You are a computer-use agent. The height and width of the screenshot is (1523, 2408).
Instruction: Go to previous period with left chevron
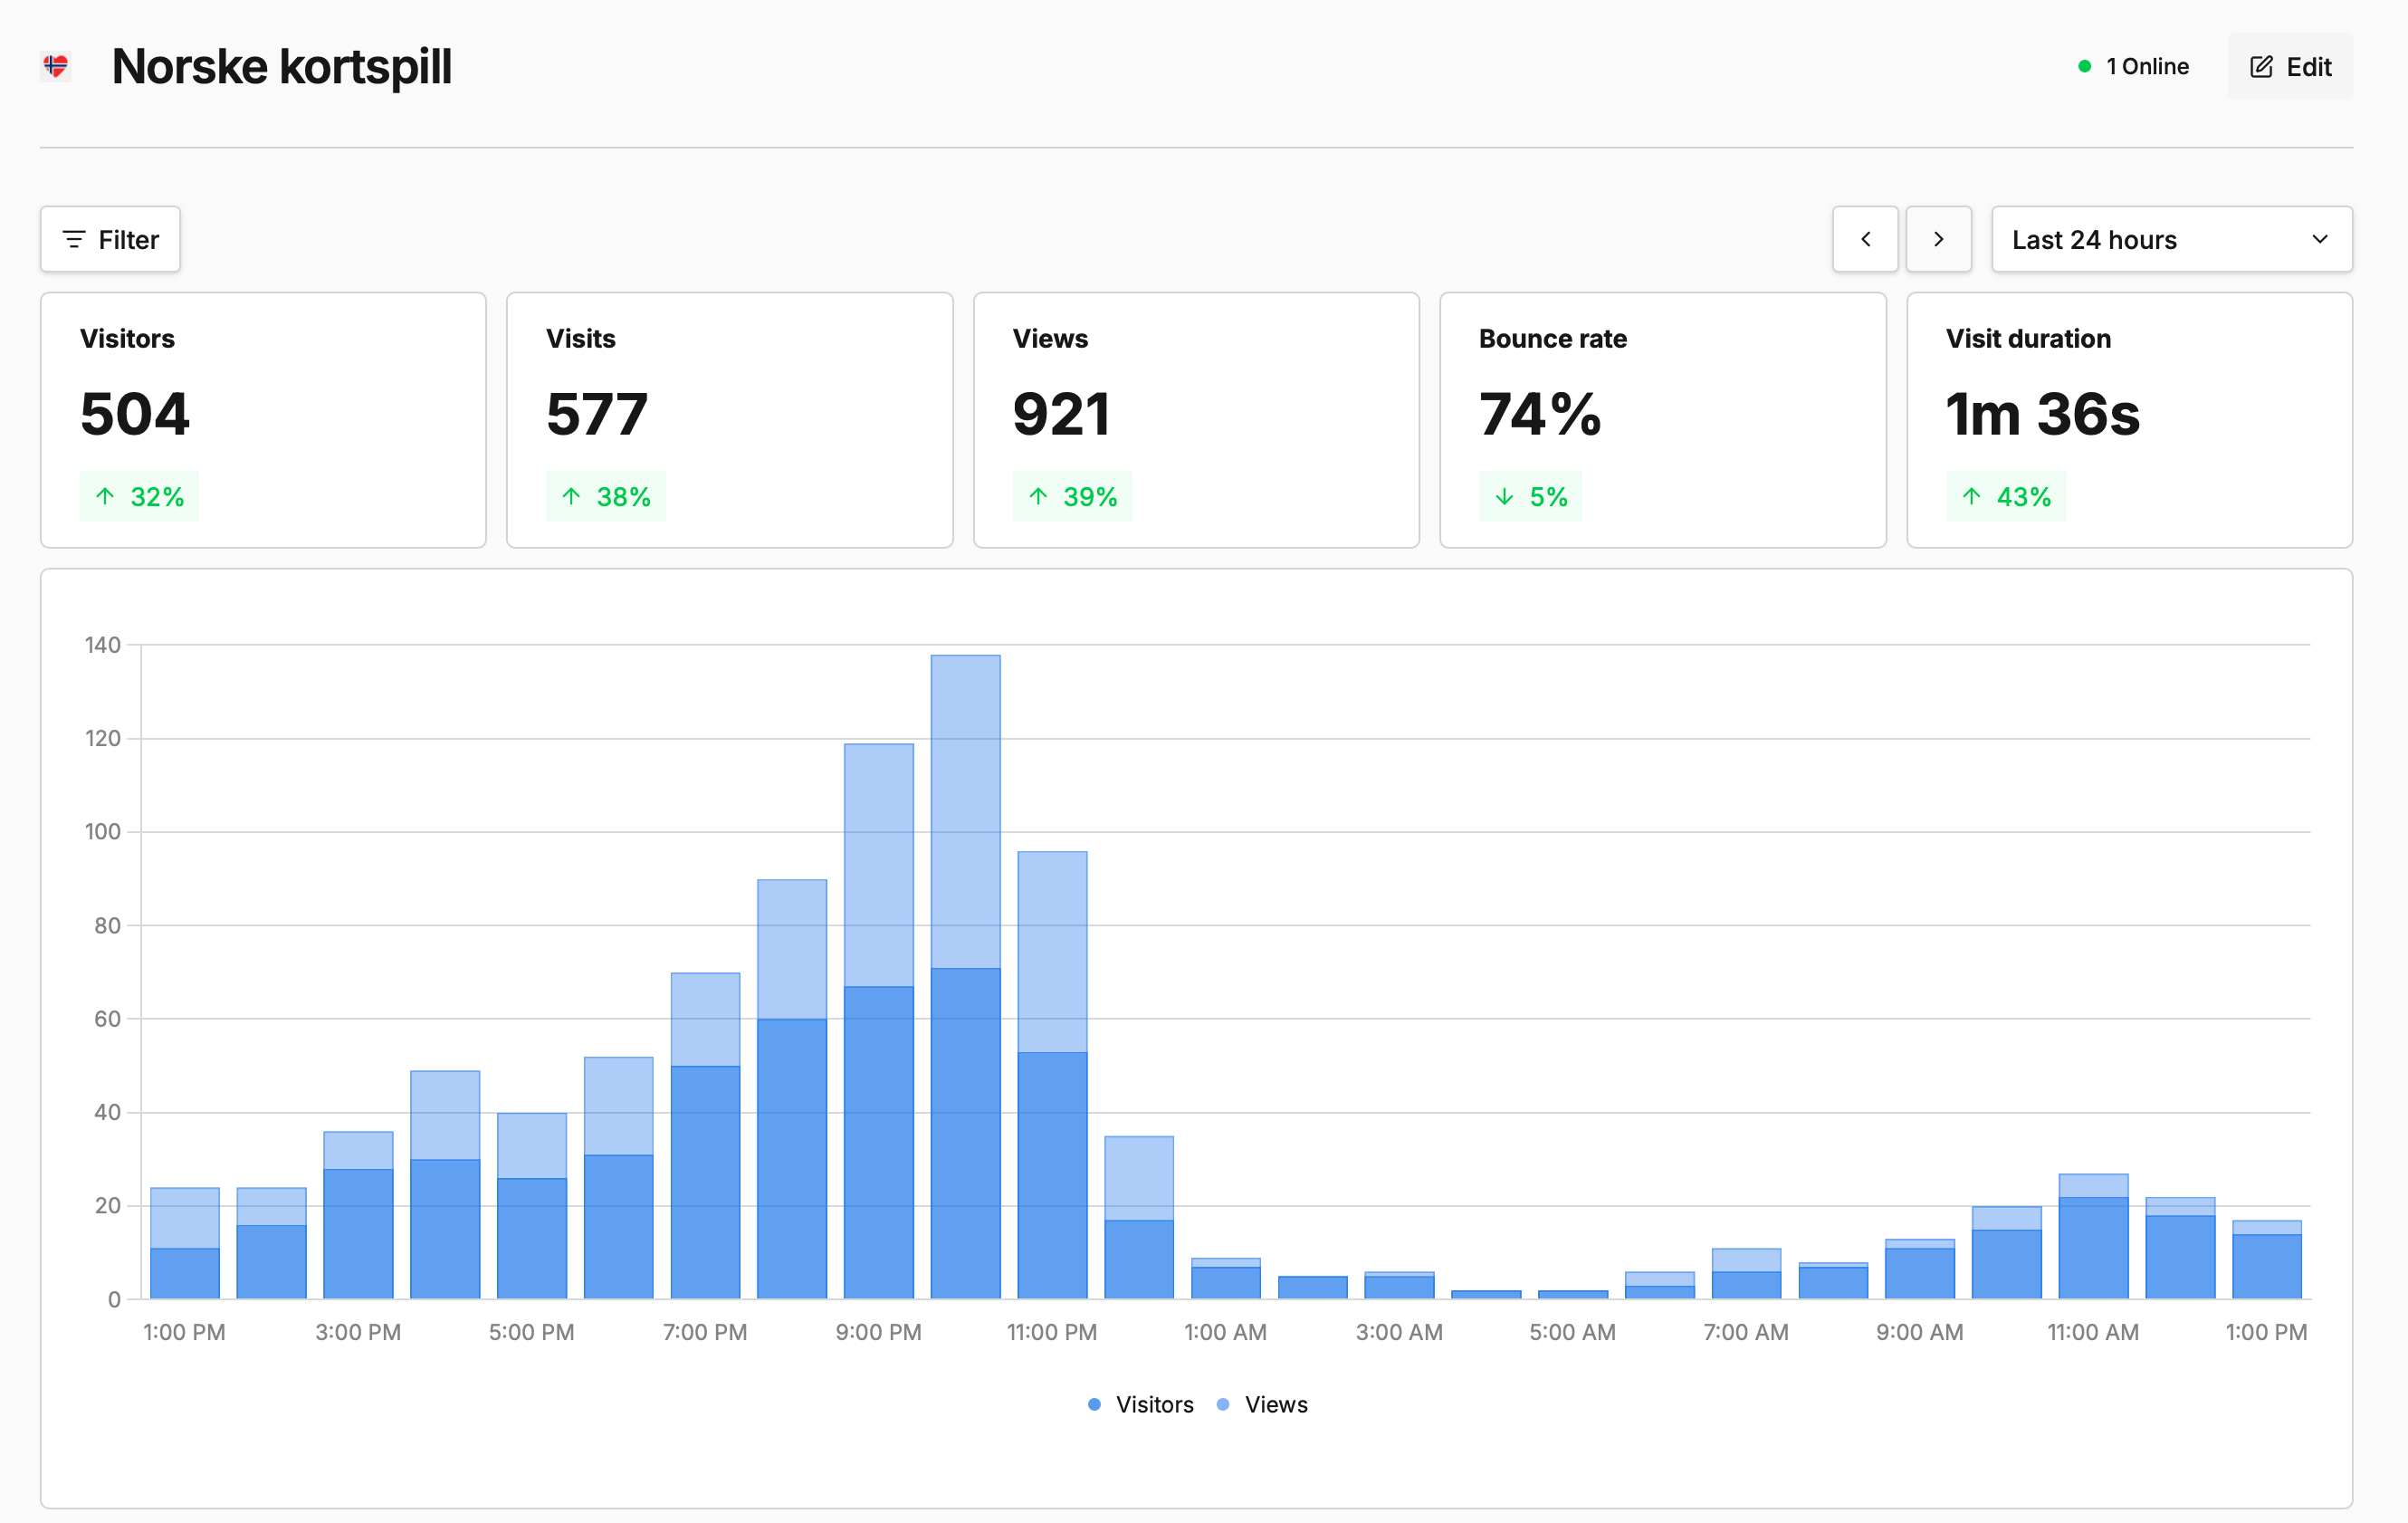coord(1865,239)
